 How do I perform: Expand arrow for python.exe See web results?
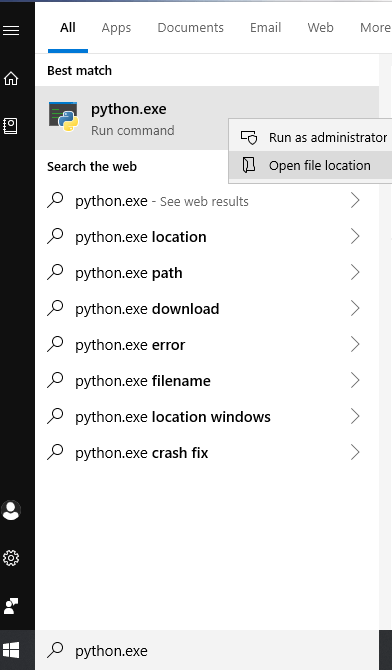[x=355, y=200]
